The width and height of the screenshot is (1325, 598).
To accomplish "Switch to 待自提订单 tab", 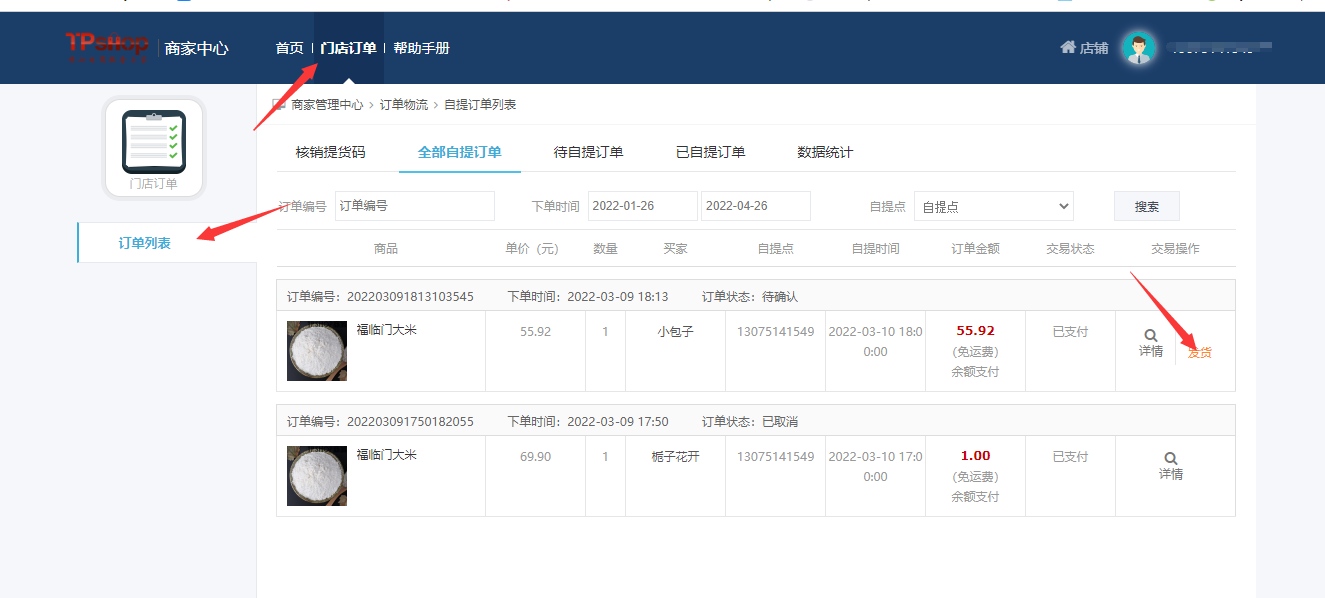I will click(588, 153).
